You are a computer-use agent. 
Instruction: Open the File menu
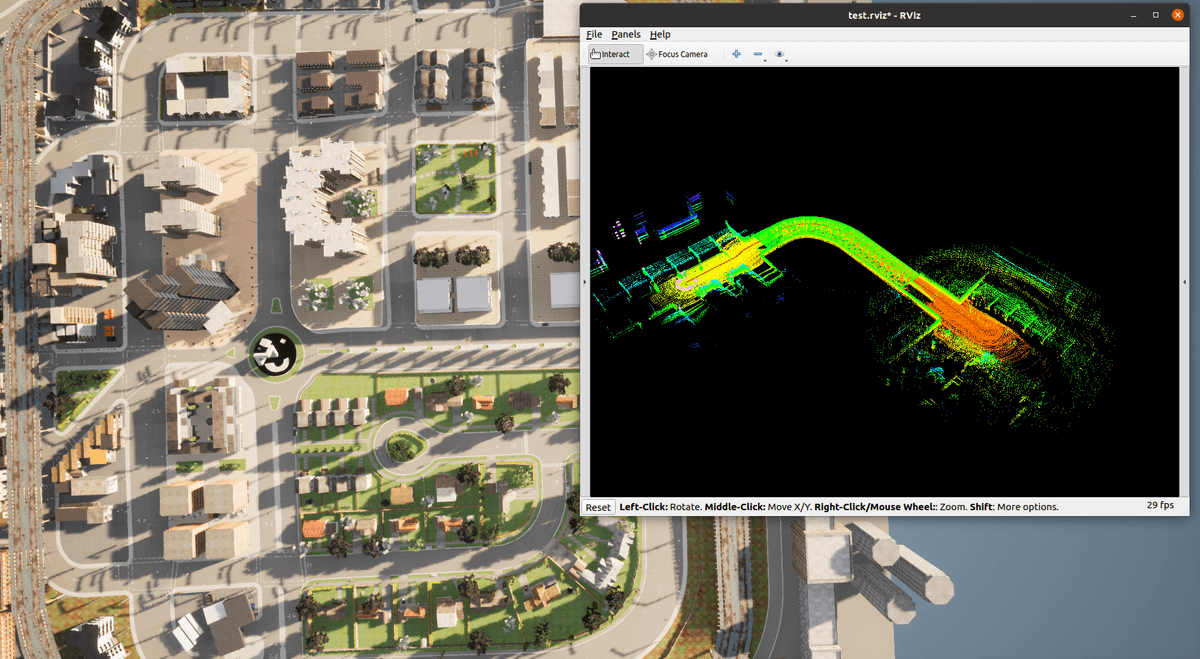pos(594,34)
